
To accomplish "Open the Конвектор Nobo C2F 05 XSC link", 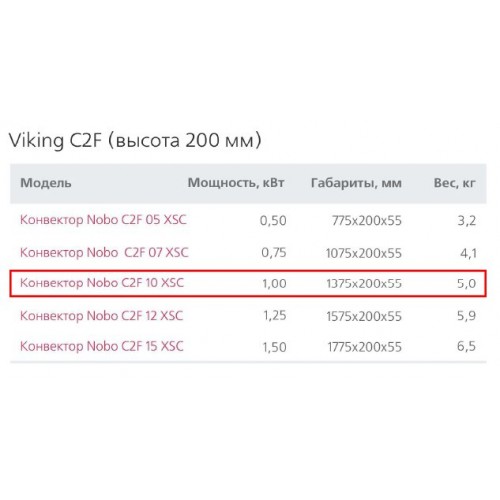I will (103, 220).
